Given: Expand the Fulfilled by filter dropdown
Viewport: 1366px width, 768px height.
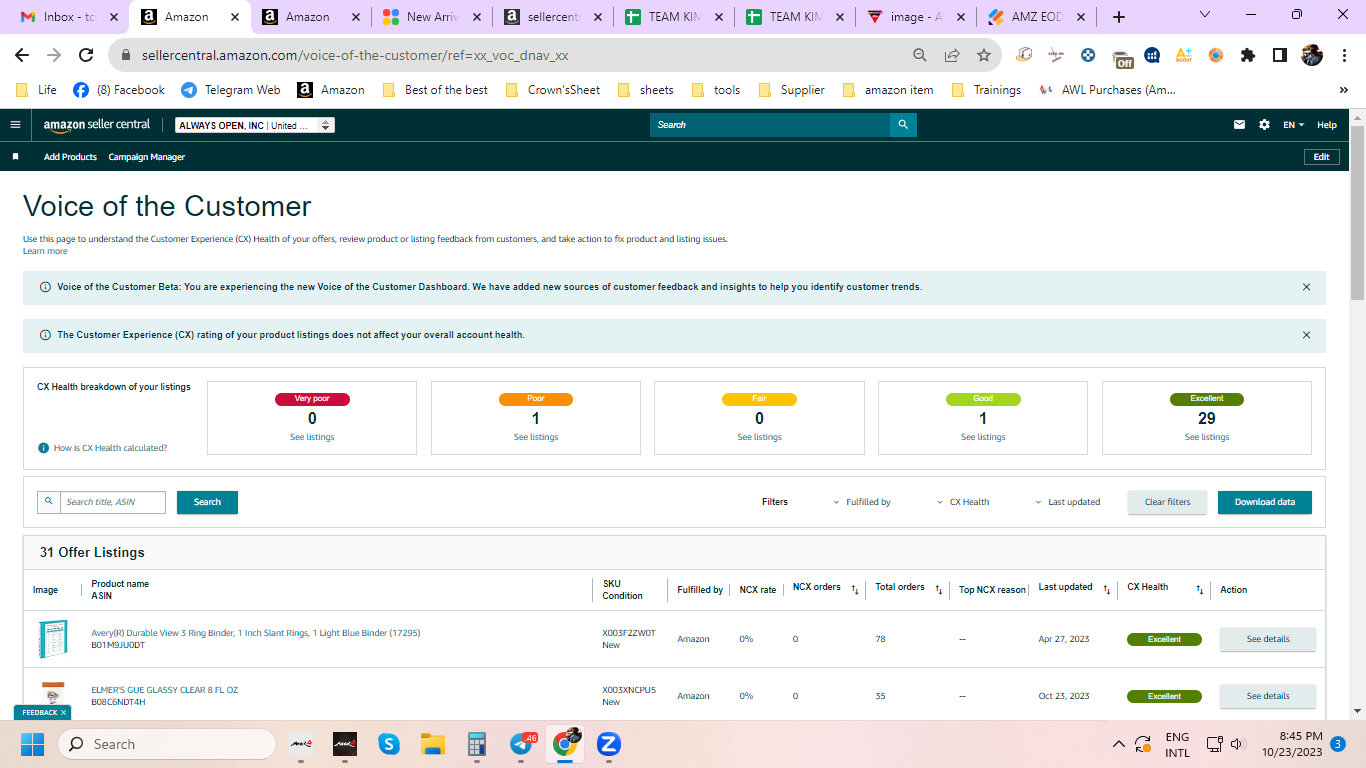Looking at the screenshot, I should pyautogui.click(x=862, y=502).
